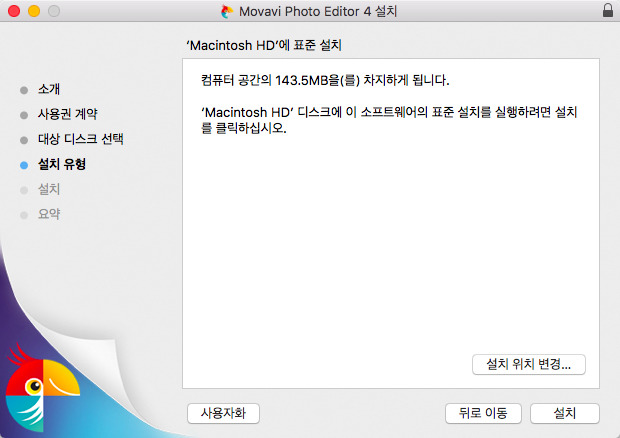Click the Movavi parrot logo at bottom left
This screenshot has height=438, width=620.
tap(42, 387)
